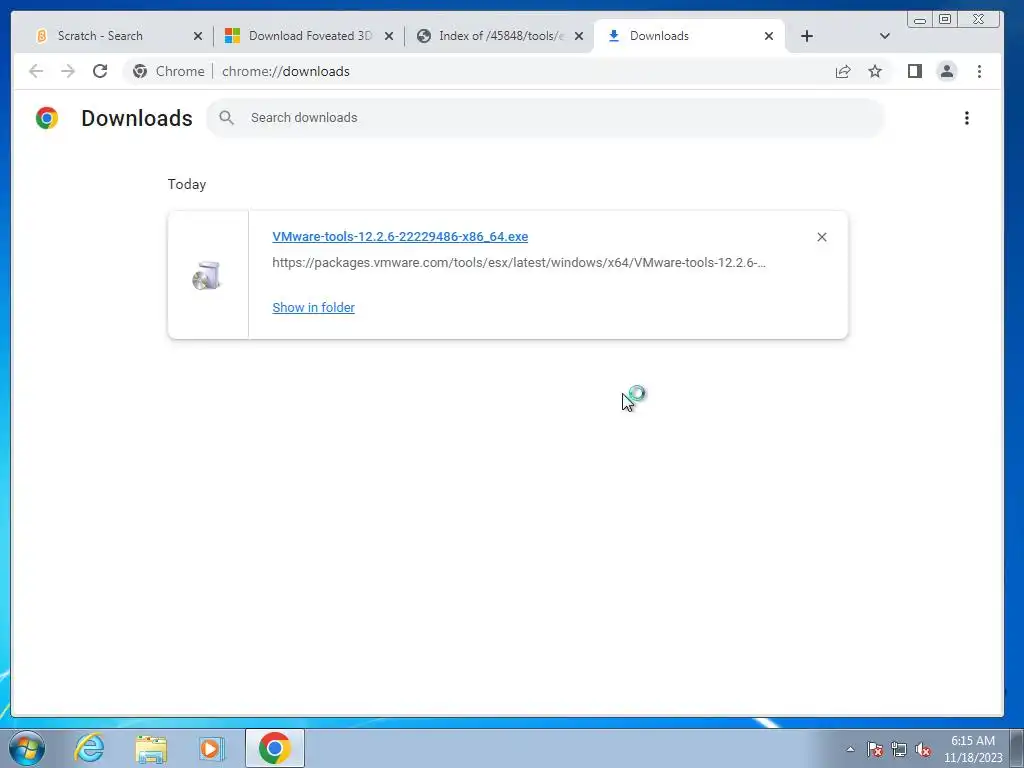Click the "Today" date heading
Viewport: 1024px width, 768px height.
click(187, 184)
